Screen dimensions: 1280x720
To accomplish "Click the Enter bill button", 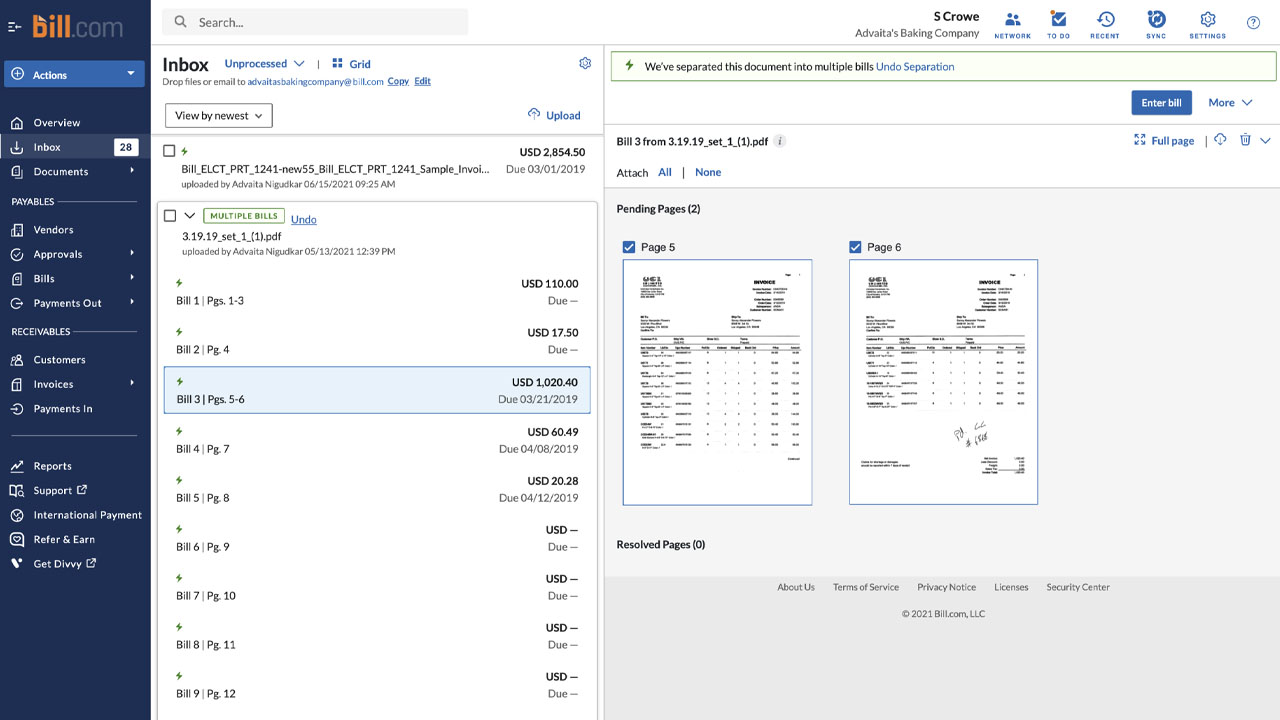I will (x=1161, y=102).
